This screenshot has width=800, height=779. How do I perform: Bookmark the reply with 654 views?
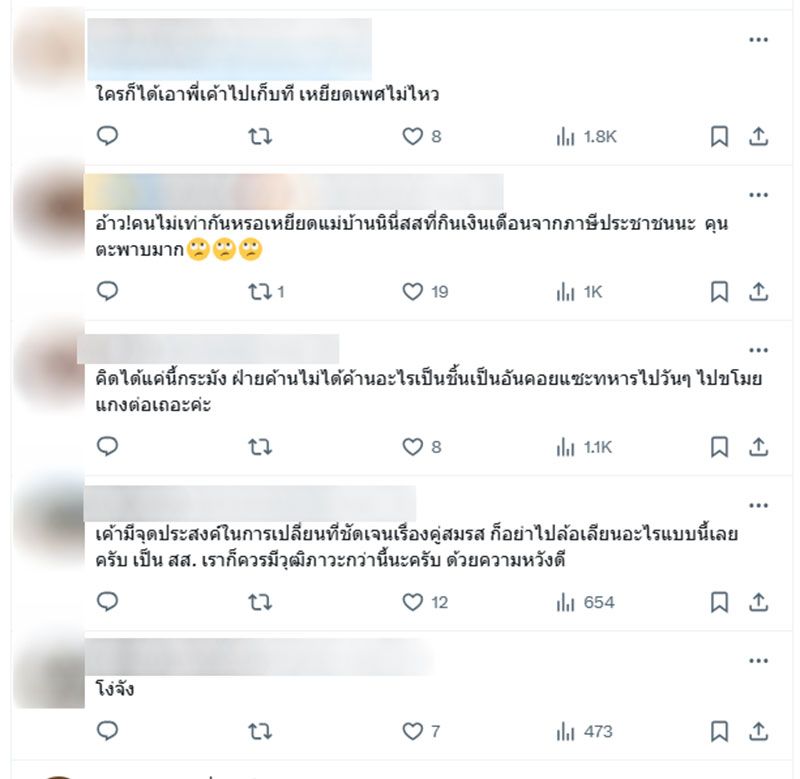[719, 602]
